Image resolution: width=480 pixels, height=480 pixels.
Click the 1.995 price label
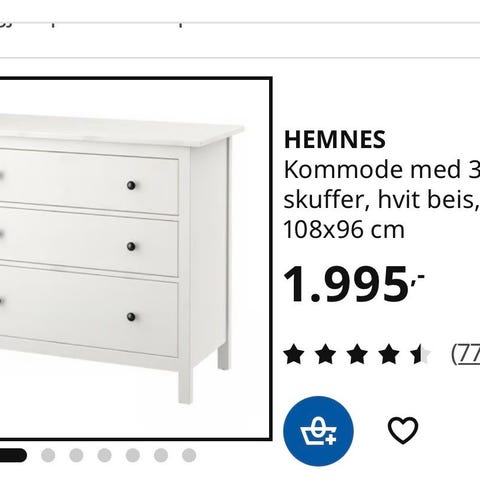click(354, 284)
